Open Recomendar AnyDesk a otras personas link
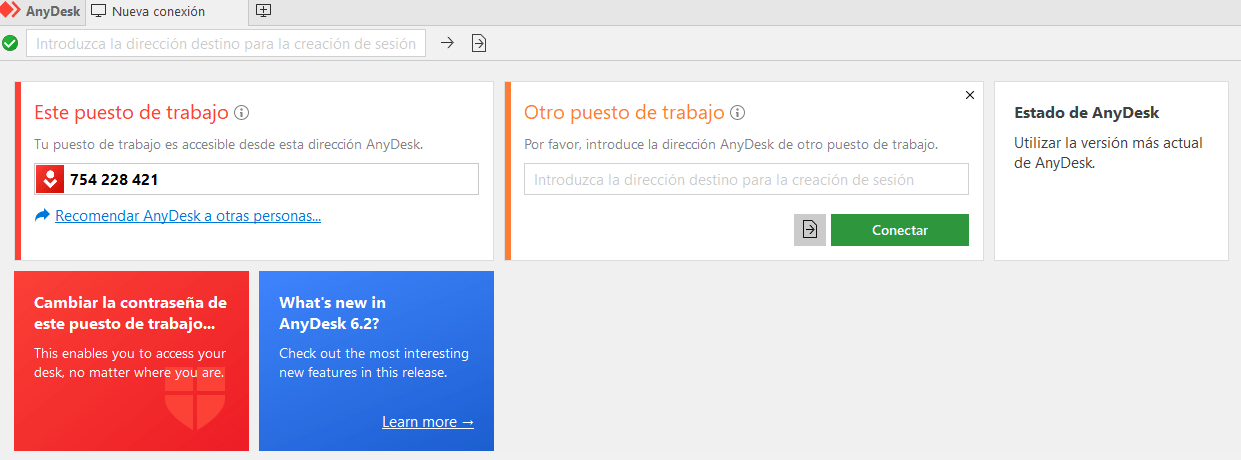This screenshot has height=460, width=1241. point(188,215)
